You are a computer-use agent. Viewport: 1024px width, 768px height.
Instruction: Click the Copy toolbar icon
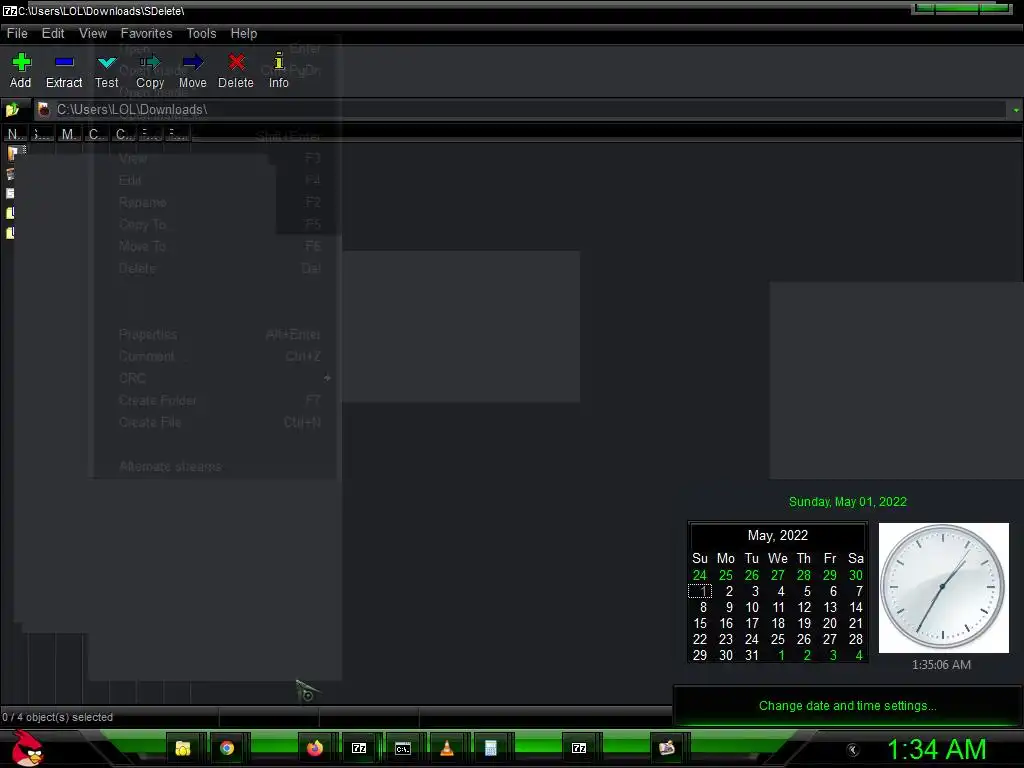150,62
